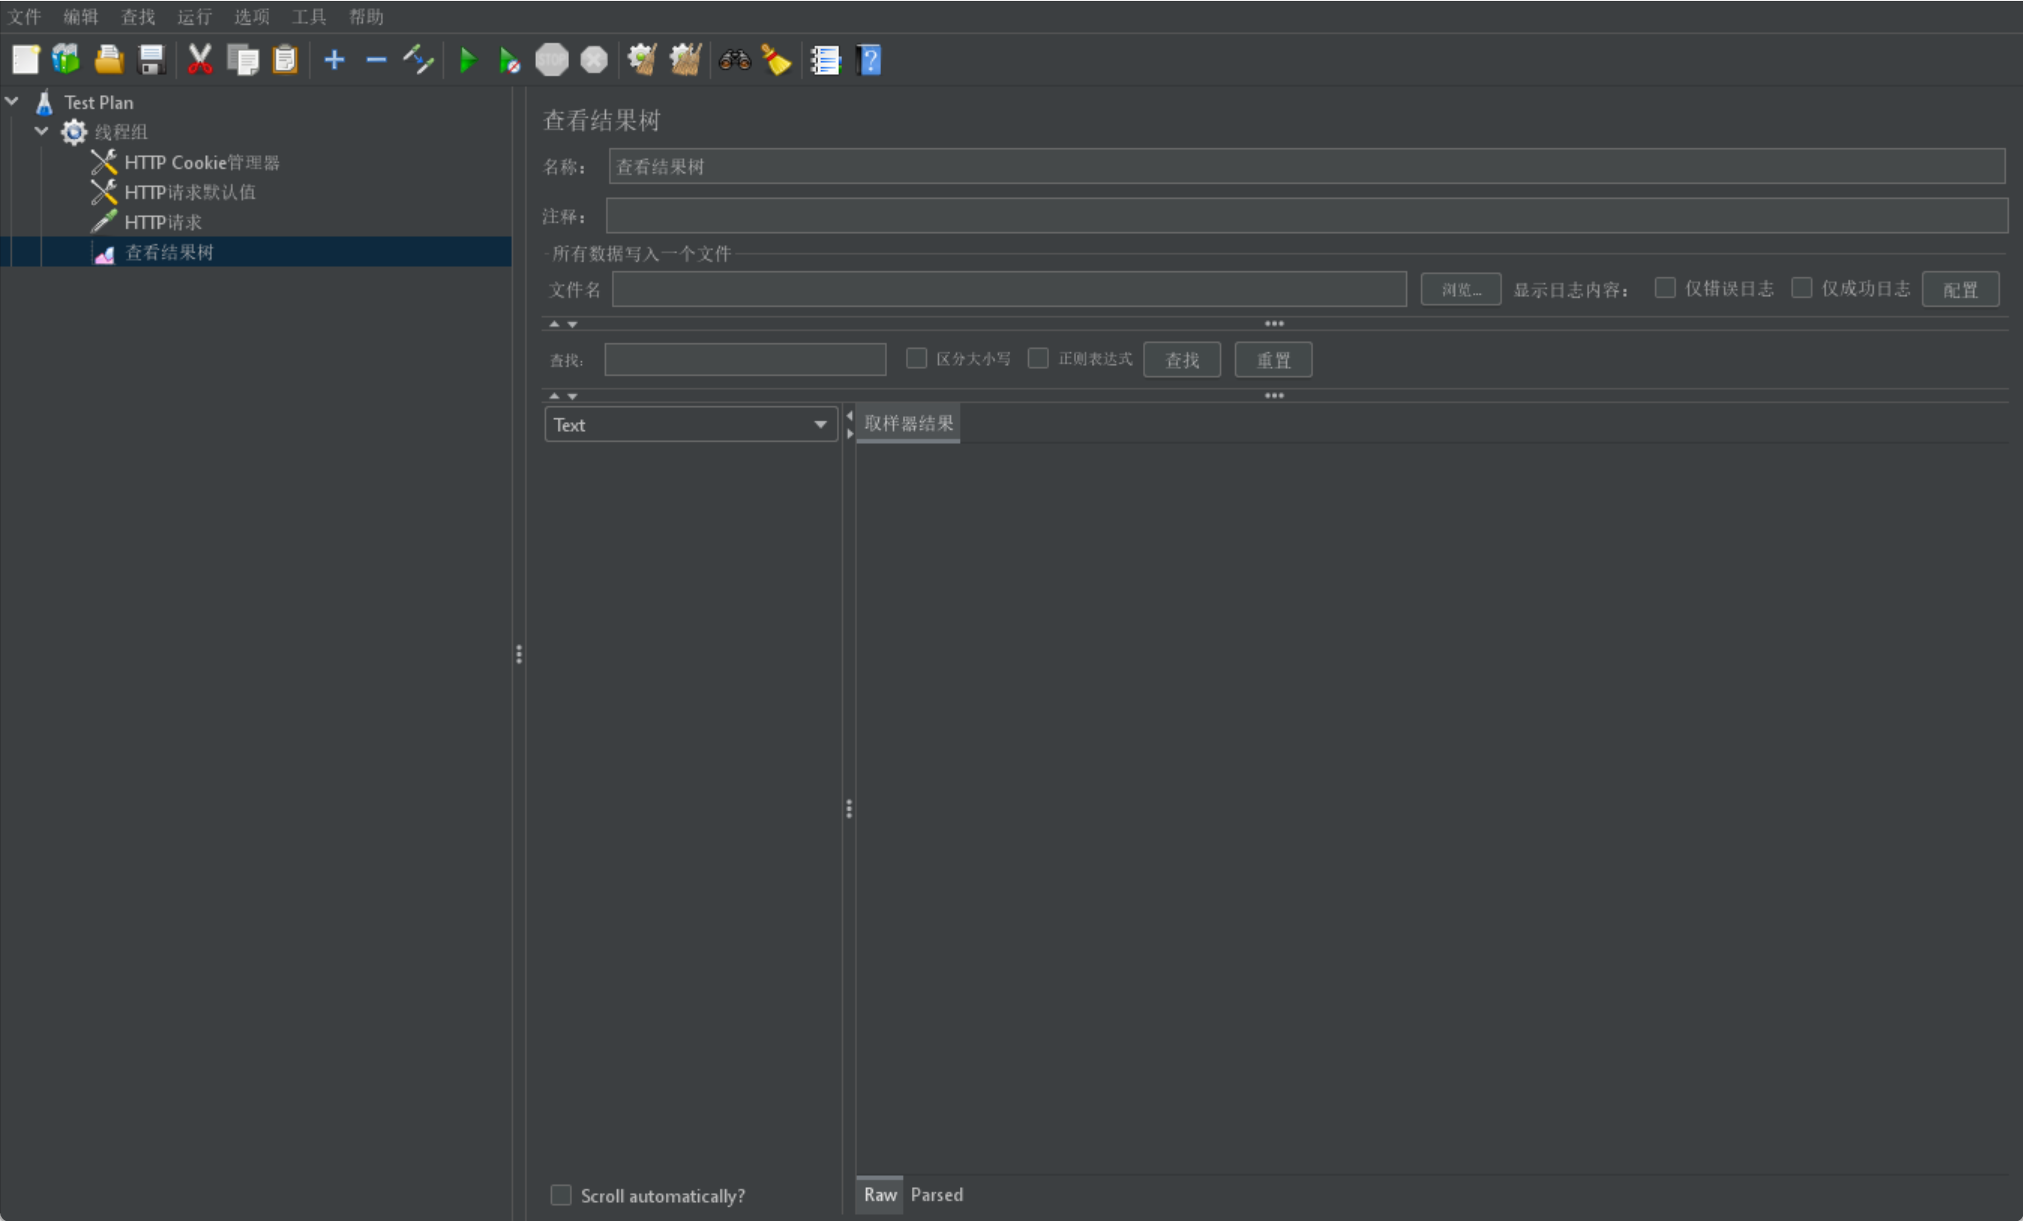Toggle 仅错误日志 checkbox
2023x1221 pixels.
tap(1665, 288)
